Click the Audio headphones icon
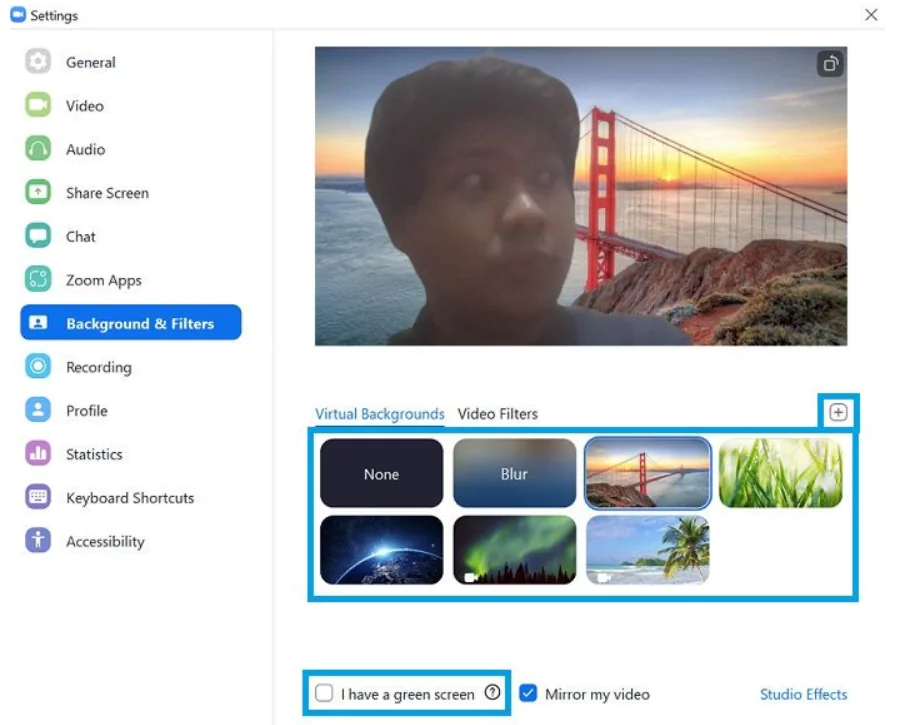 coord(38,148)
